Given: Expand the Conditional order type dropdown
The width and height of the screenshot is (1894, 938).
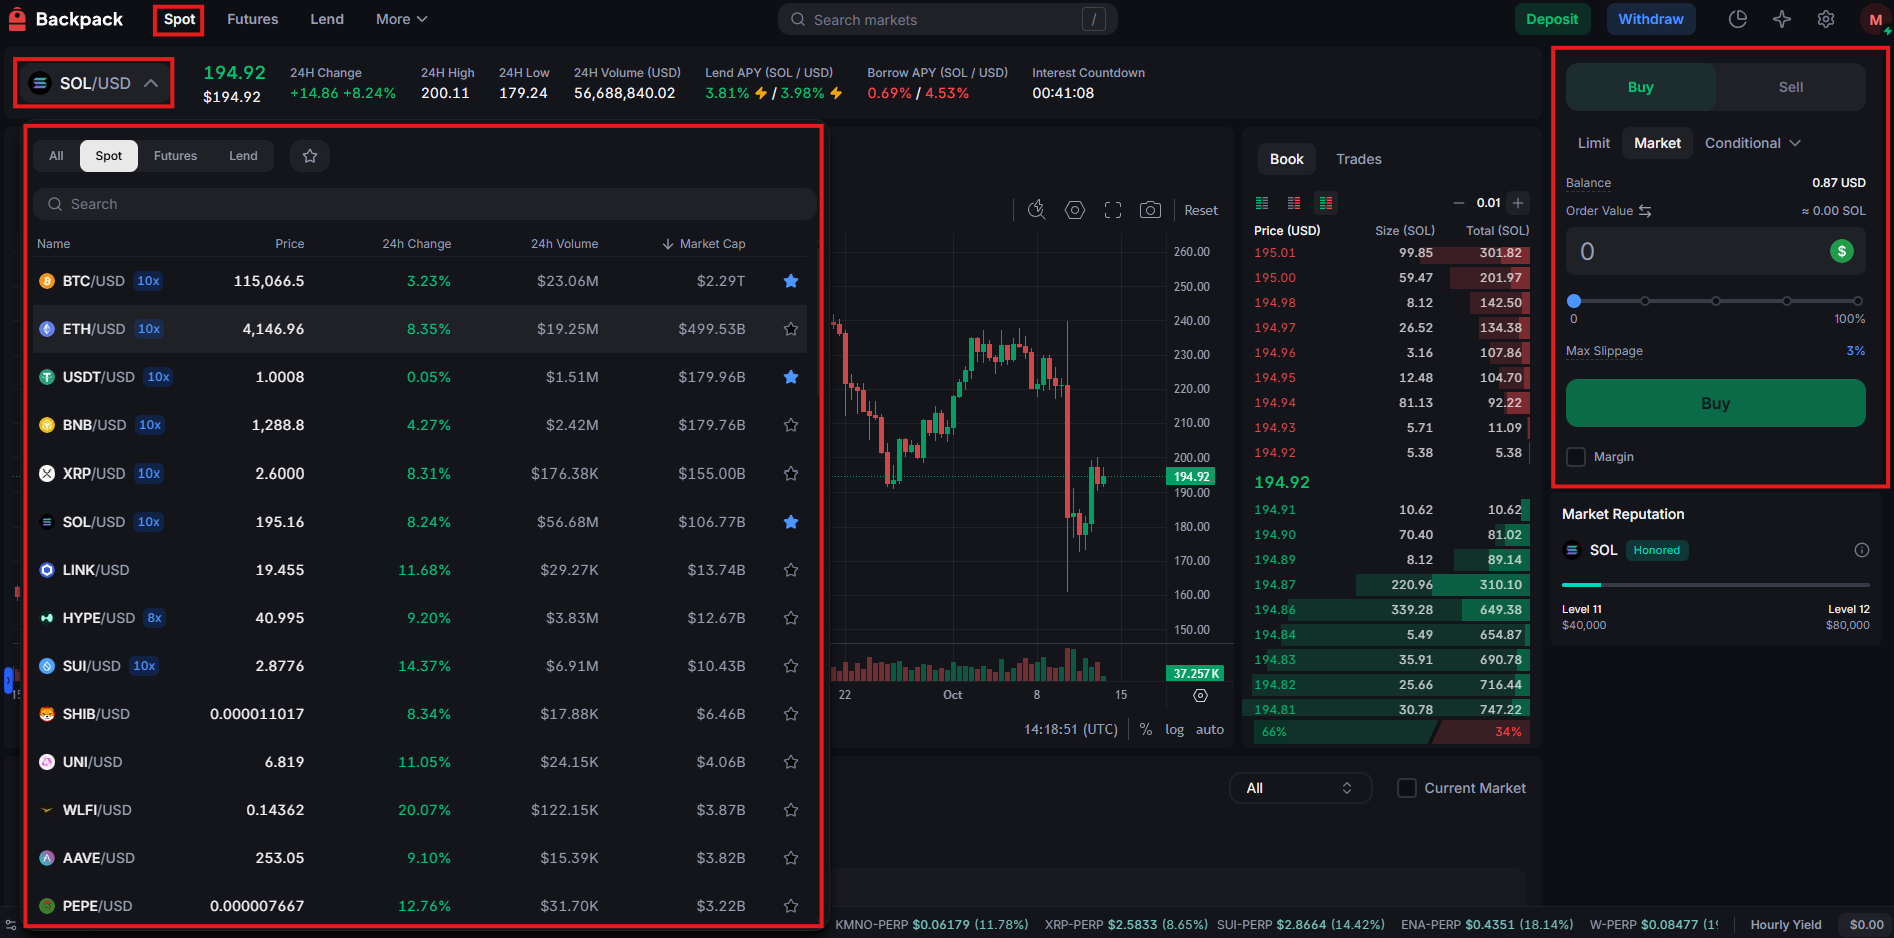Looking at the screenshot, I should pos(1753,143).
